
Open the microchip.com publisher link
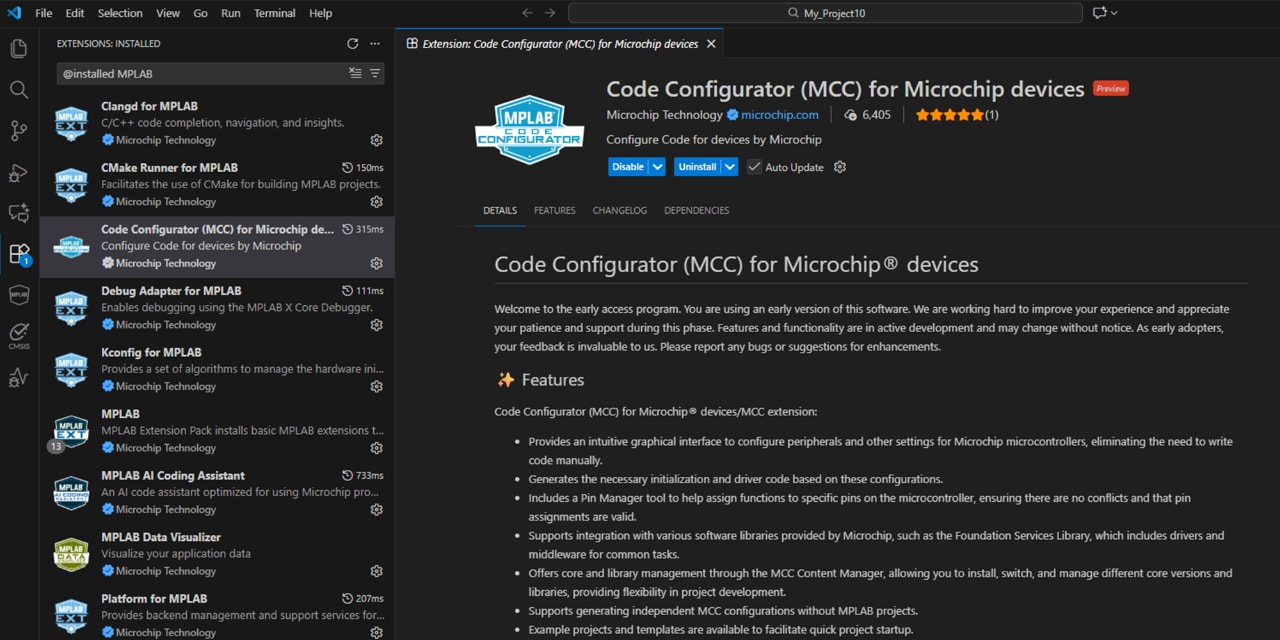779,115
